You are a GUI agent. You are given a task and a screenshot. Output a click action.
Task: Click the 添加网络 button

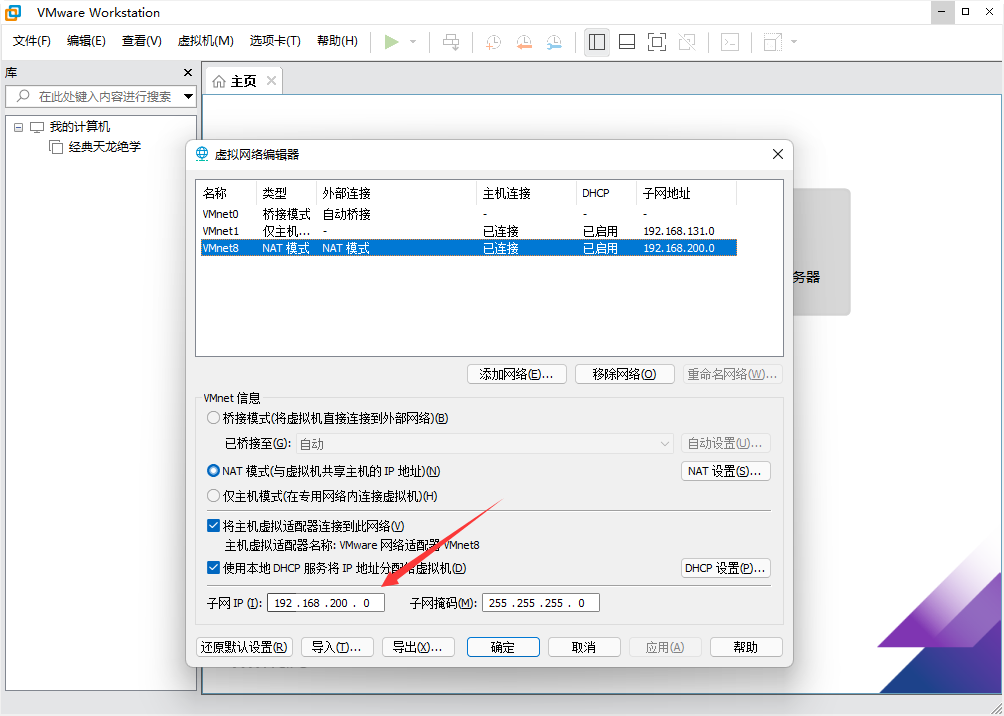tap(516, 374)
